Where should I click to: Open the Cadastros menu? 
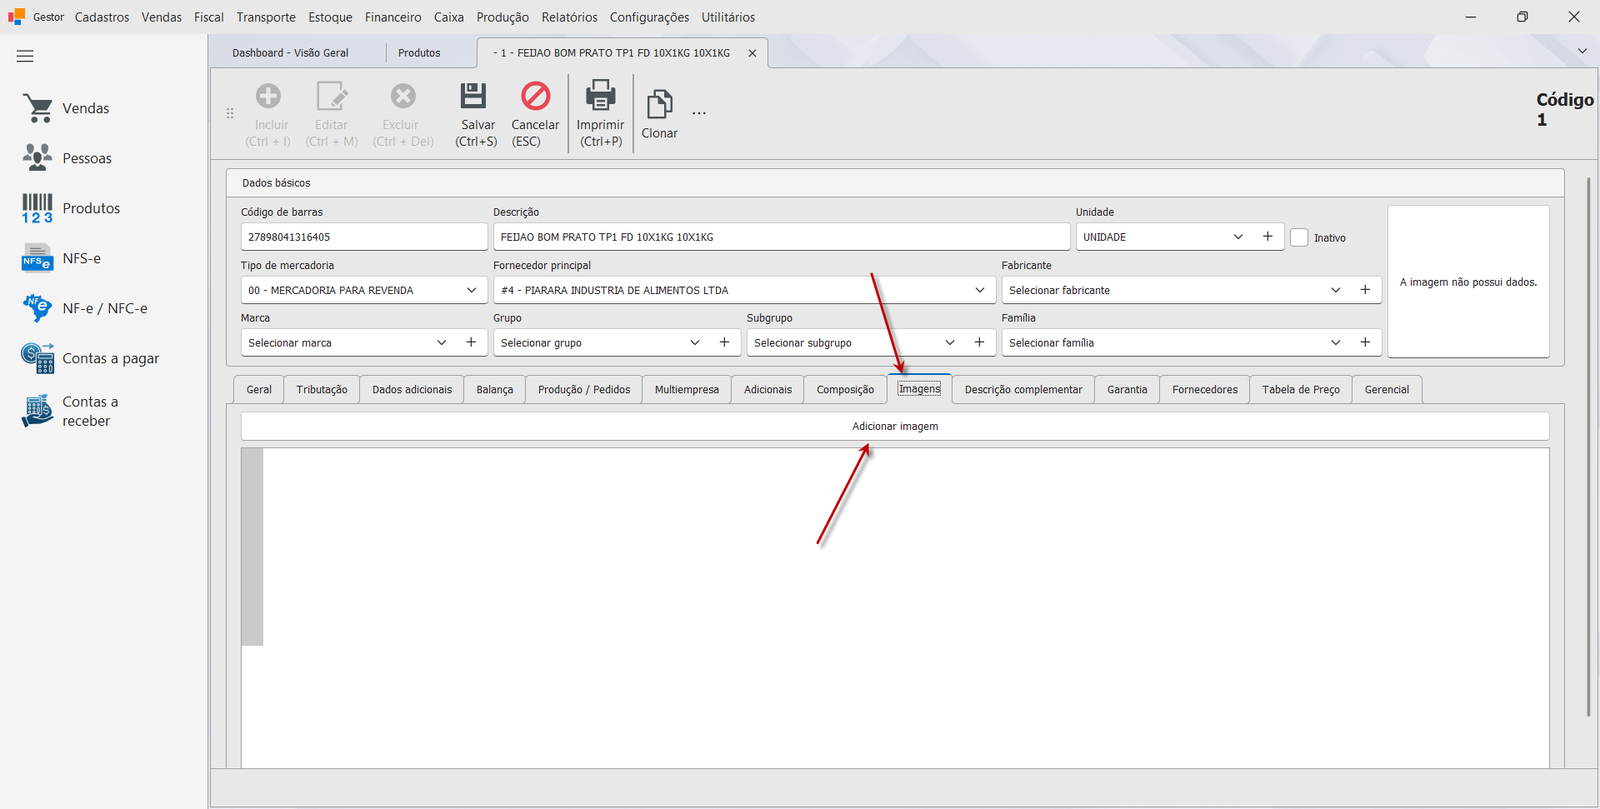(x=102, y=17)
